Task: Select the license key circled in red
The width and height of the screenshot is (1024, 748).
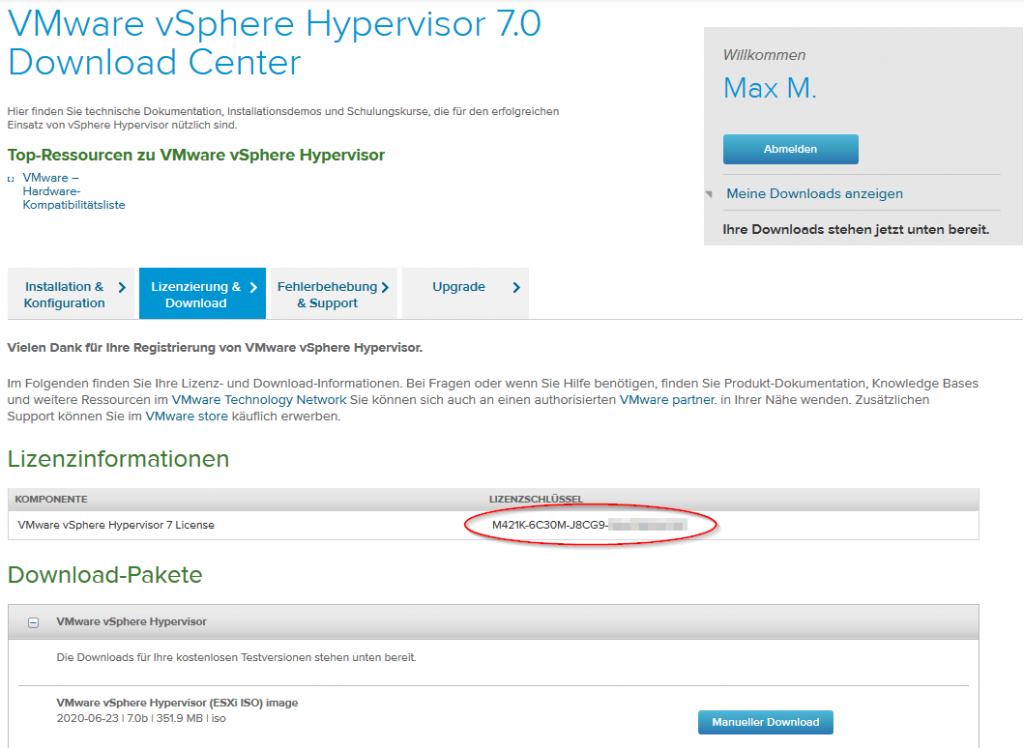Action: coord(589,524)
